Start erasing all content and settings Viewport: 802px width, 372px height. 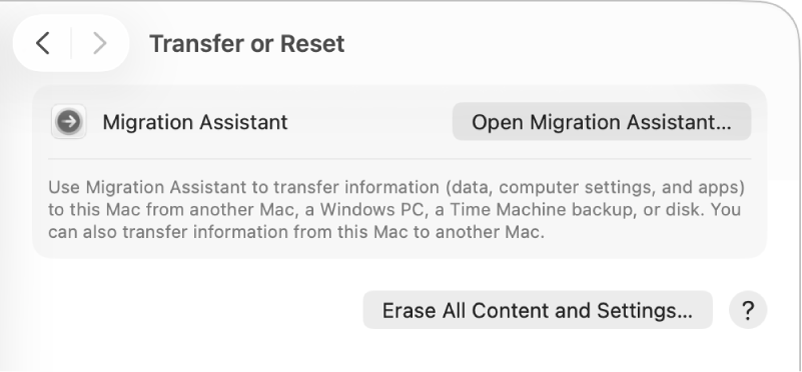pos(538,310)
